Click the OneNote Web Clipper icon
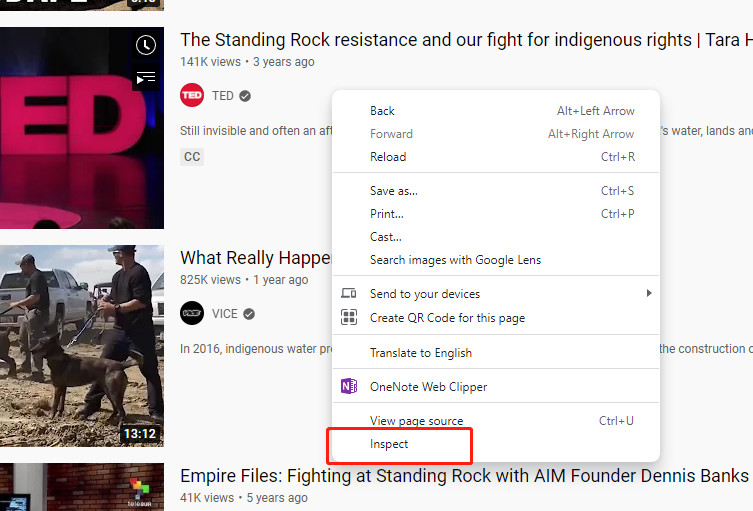The image size is (753, 511). (x=349, y=387)
